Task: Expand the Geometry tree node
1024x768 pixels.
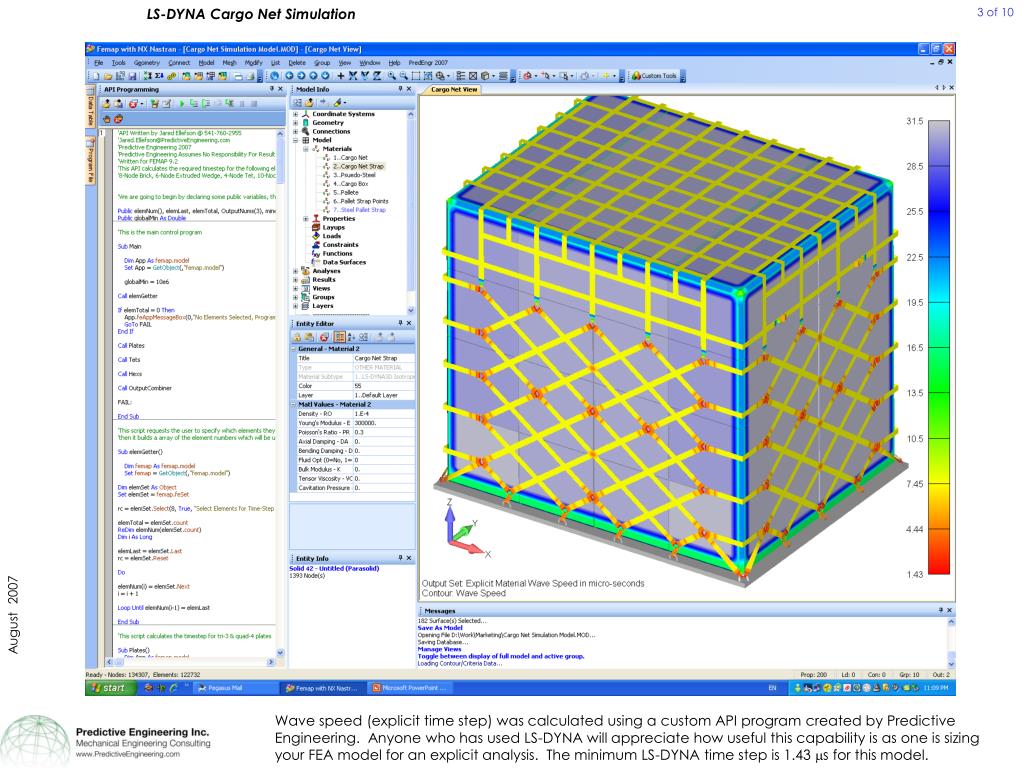Action: coord(295,122)
